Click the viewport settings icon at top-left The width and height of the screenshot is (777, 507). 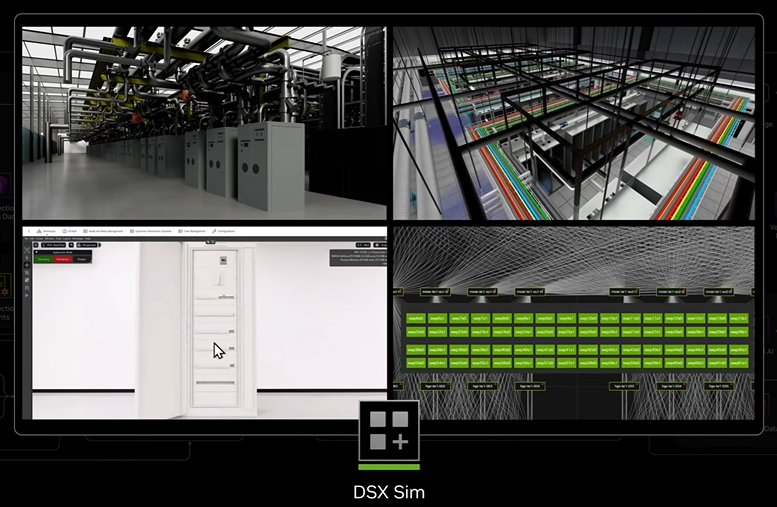click(37, 244)
